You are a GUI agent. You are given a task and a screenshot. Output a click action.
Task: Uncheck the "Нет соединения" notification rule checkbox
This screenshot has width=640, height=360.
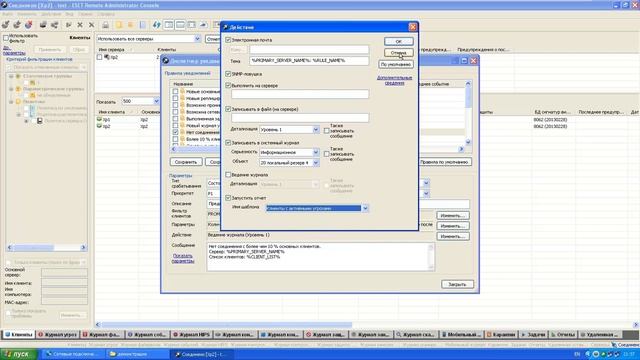(x=175, y=132)
